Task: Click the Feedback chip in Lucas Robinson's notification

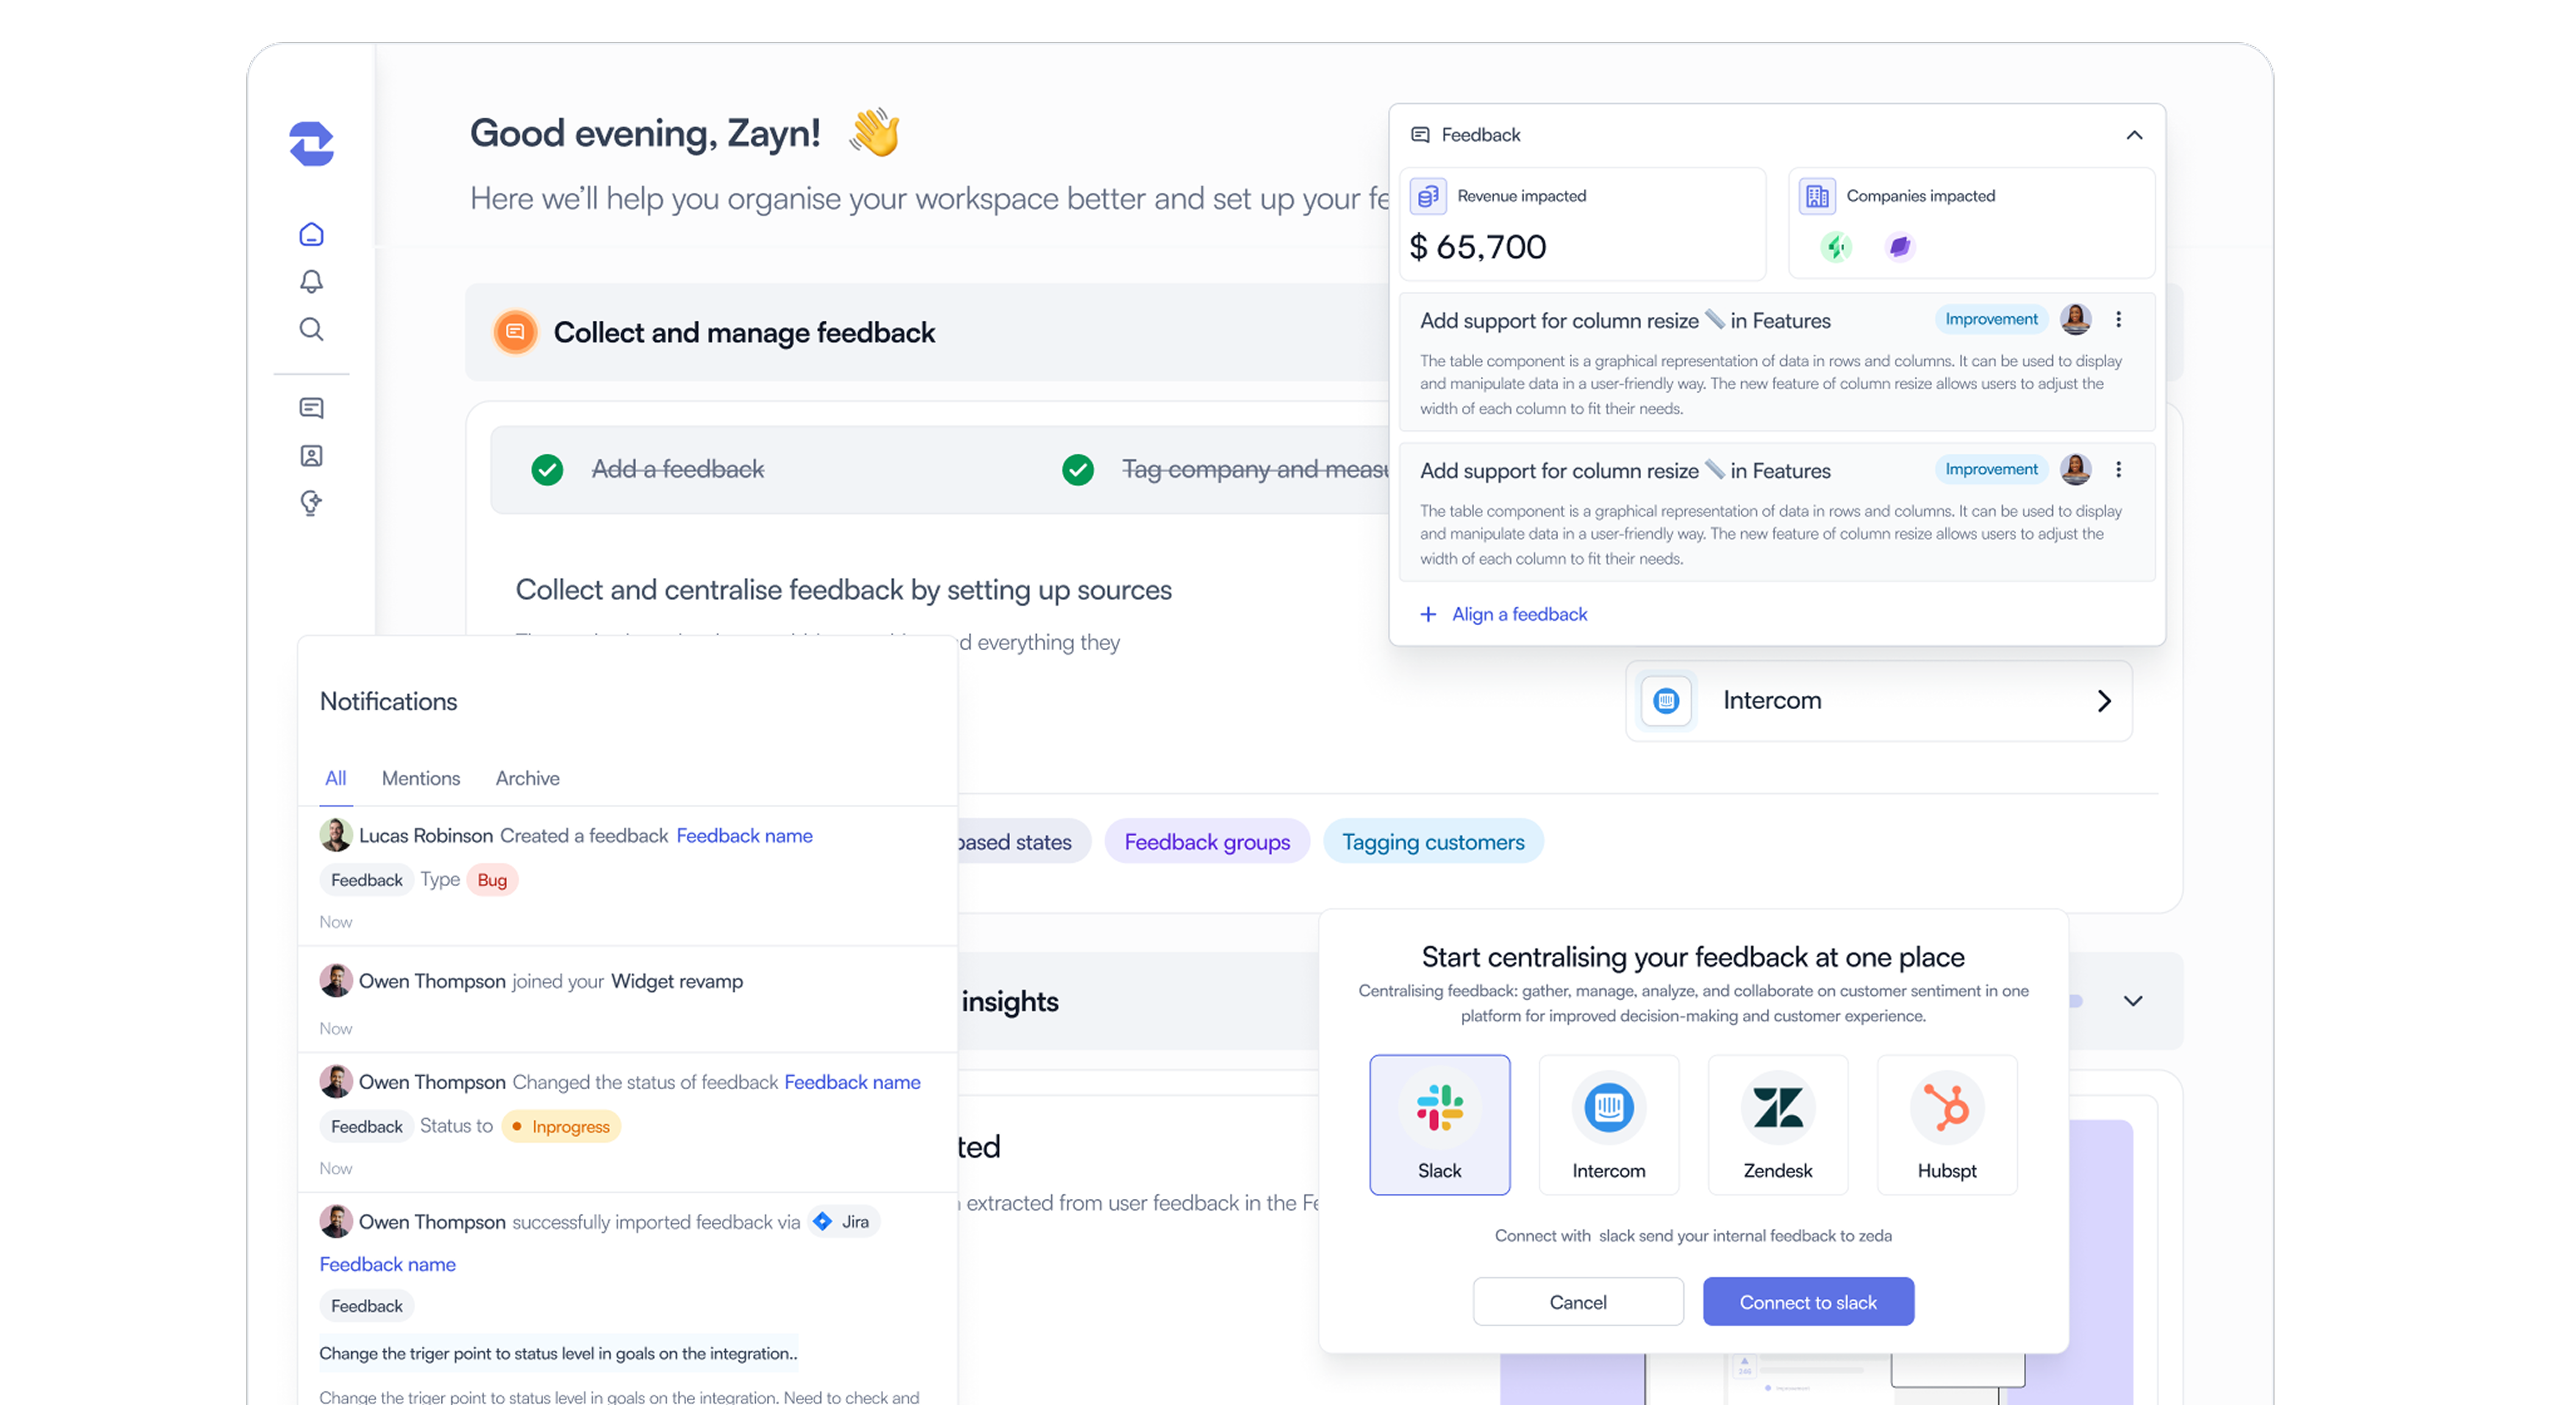Action: (366, 880)
